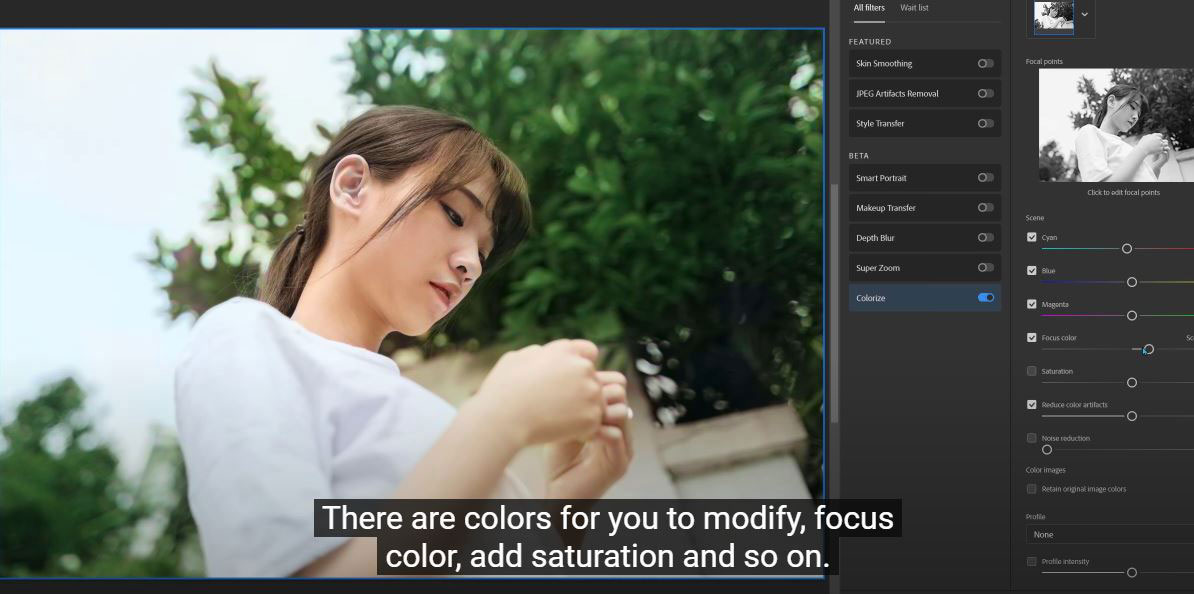The width and height of the screenshot is (1194, 594).
Task: Uncheck the Cyan checkbox
Action: (1032, 238)
